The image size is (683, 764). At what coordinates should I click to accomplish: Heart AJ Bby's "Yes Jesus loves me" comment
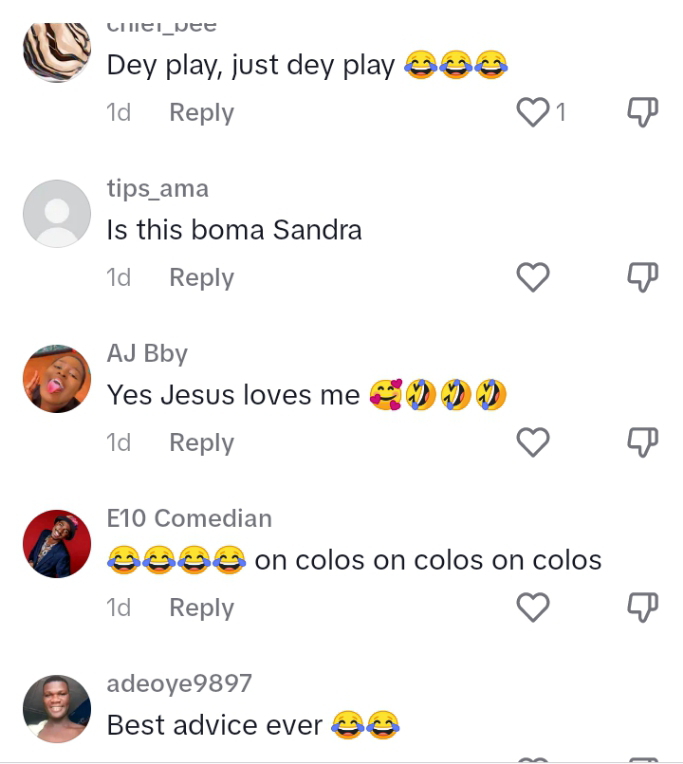(x=533, y=442)
